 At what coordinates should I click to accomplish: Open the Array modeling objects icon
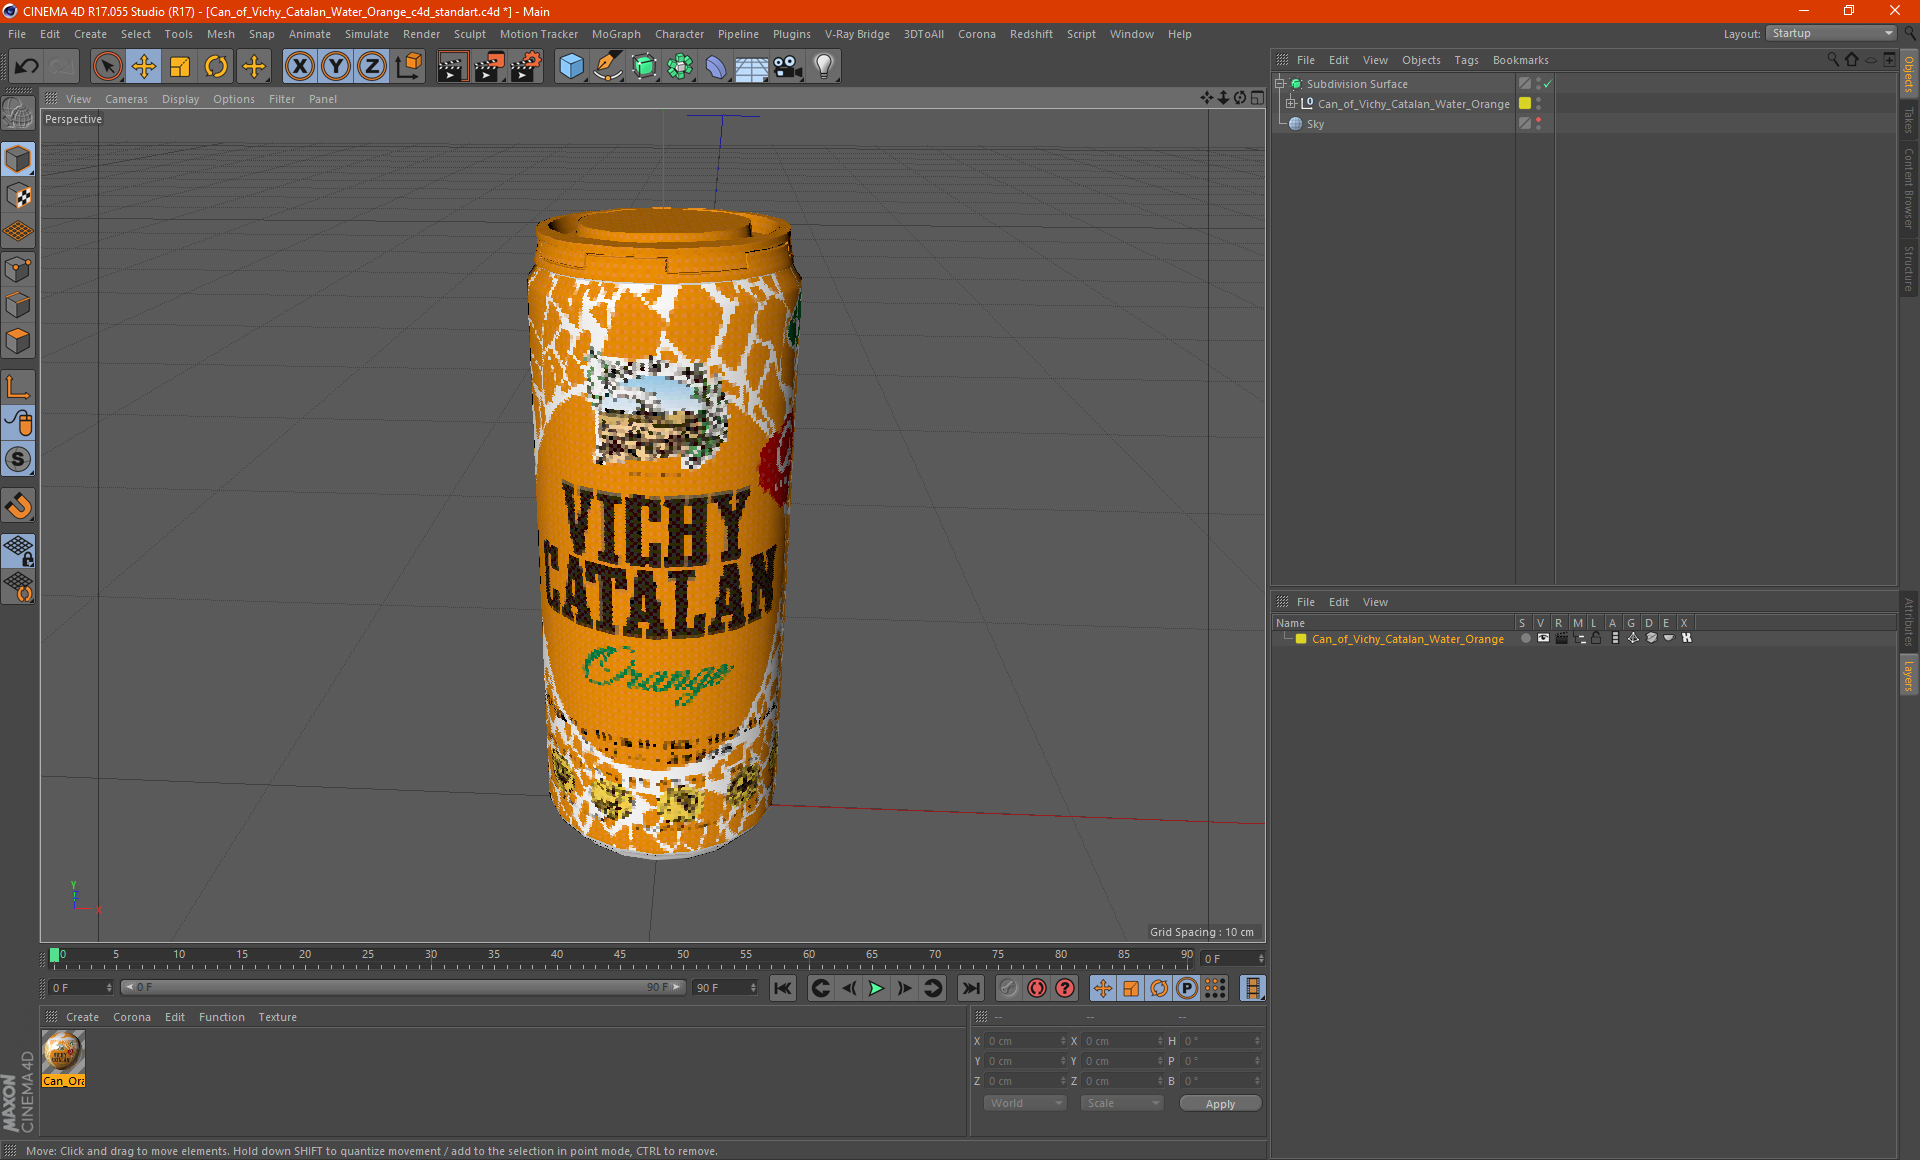(x=680, y=67)
